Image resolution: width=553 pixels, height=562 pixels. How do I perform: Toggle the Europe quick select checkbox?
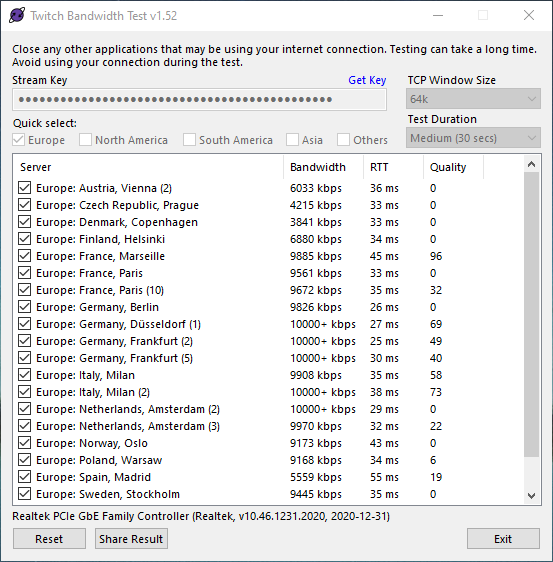pos(19,140)
